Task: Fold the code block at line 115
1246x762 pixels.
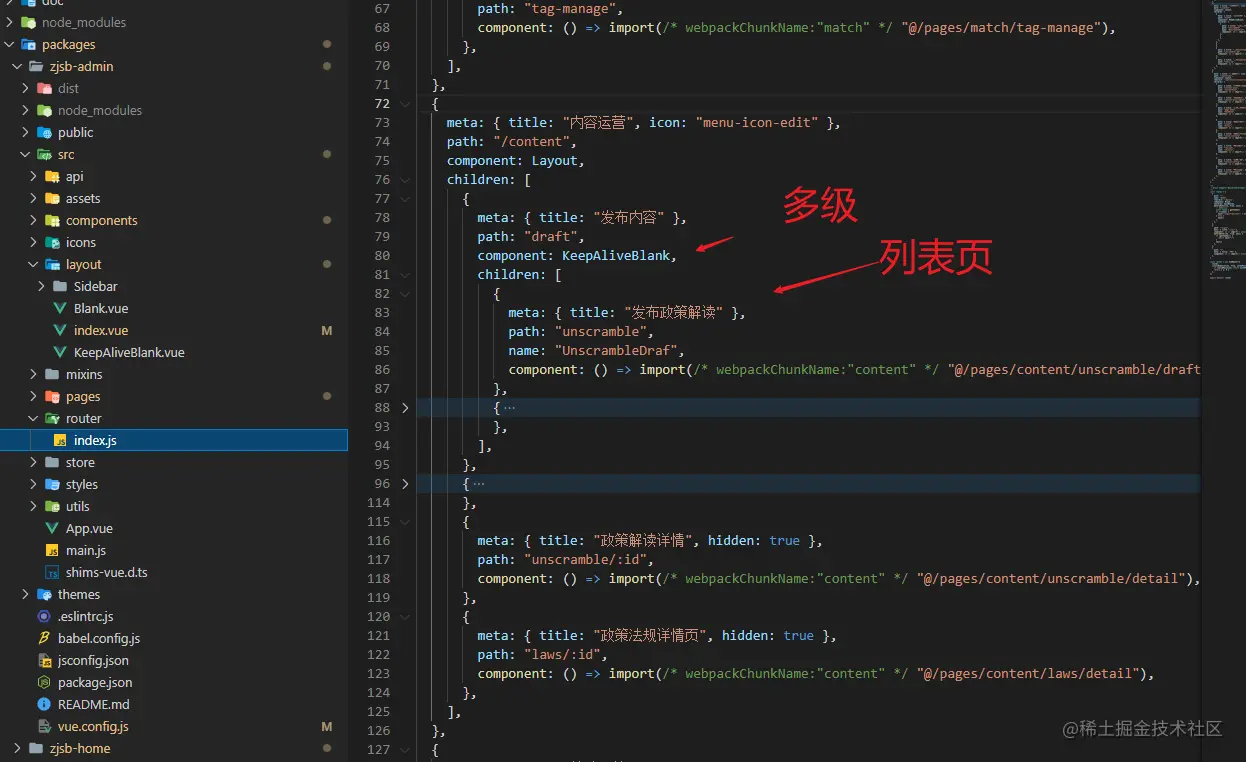Action: coord(405,521)
